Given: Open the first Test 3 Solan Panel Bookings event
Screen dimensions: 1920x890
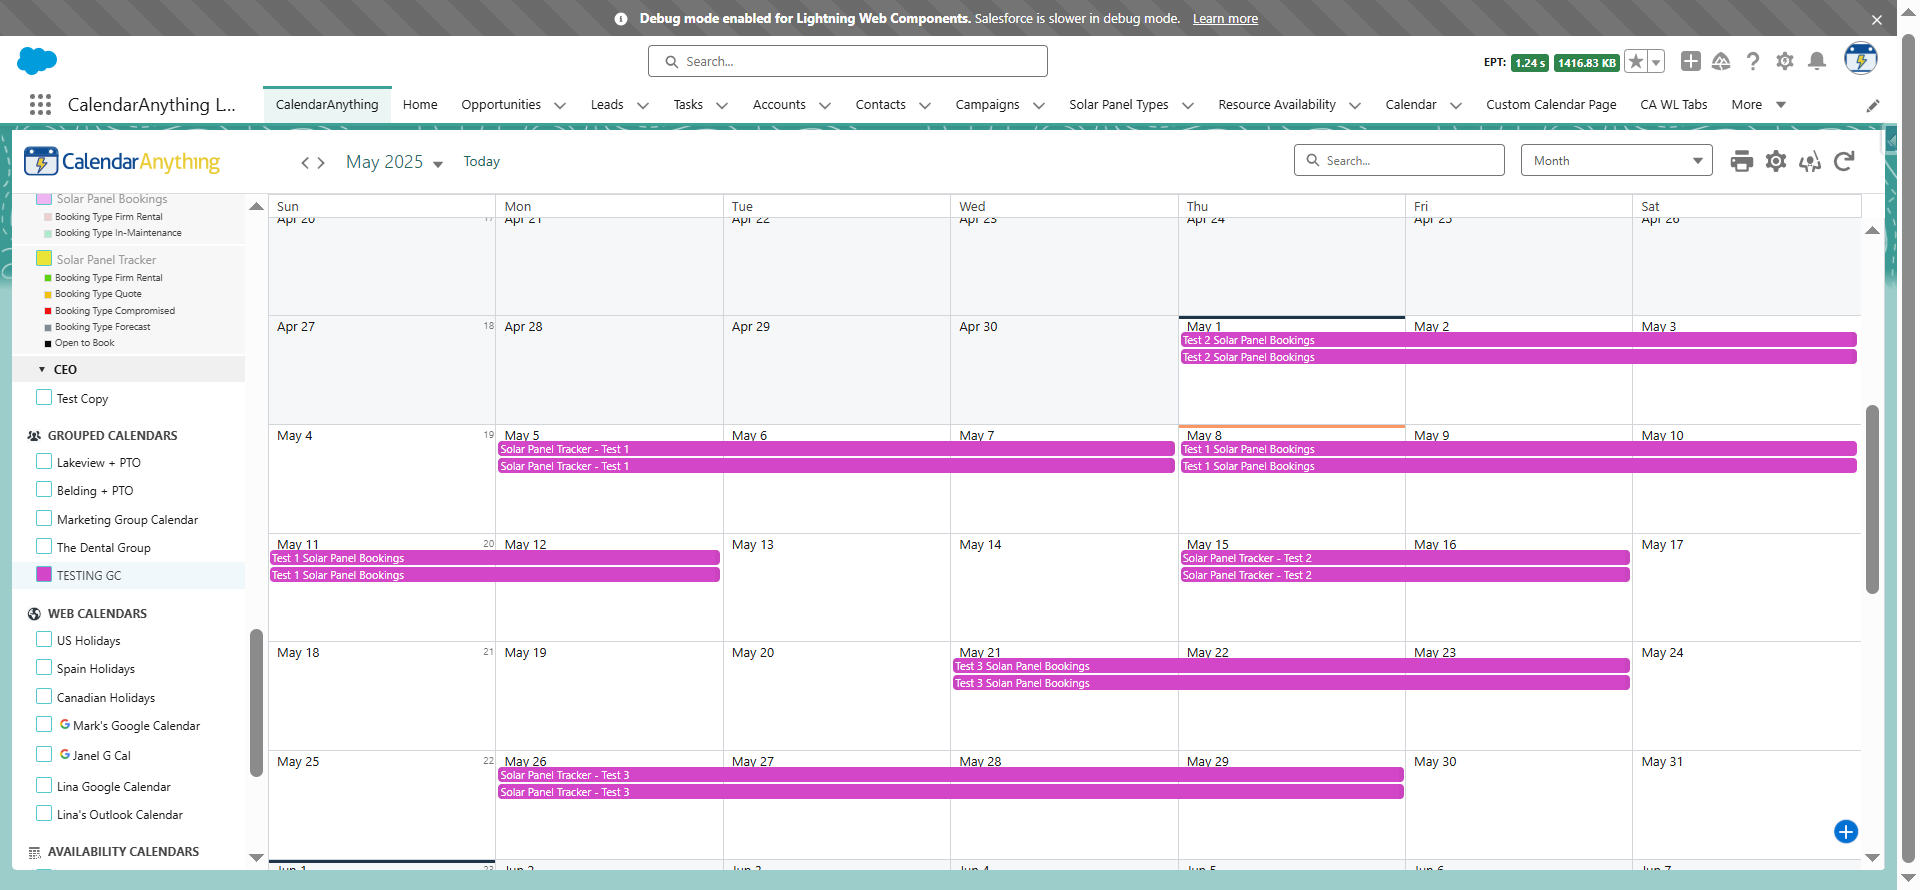Looking at the screenshot, I should coord(1291,666).
